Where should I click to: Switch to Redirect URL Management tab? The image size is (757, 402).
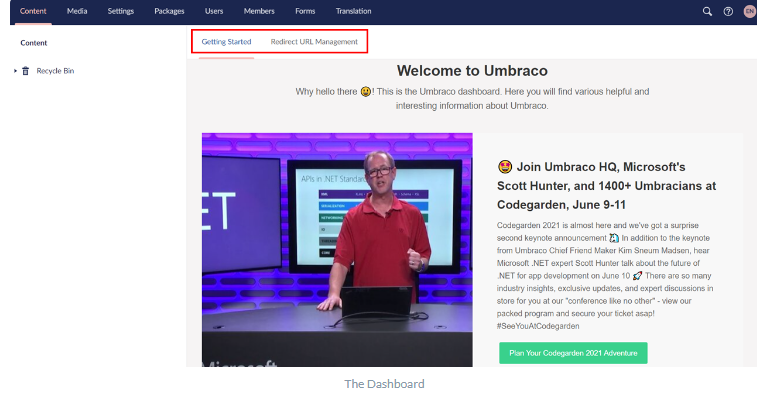[x=314, y=42]
